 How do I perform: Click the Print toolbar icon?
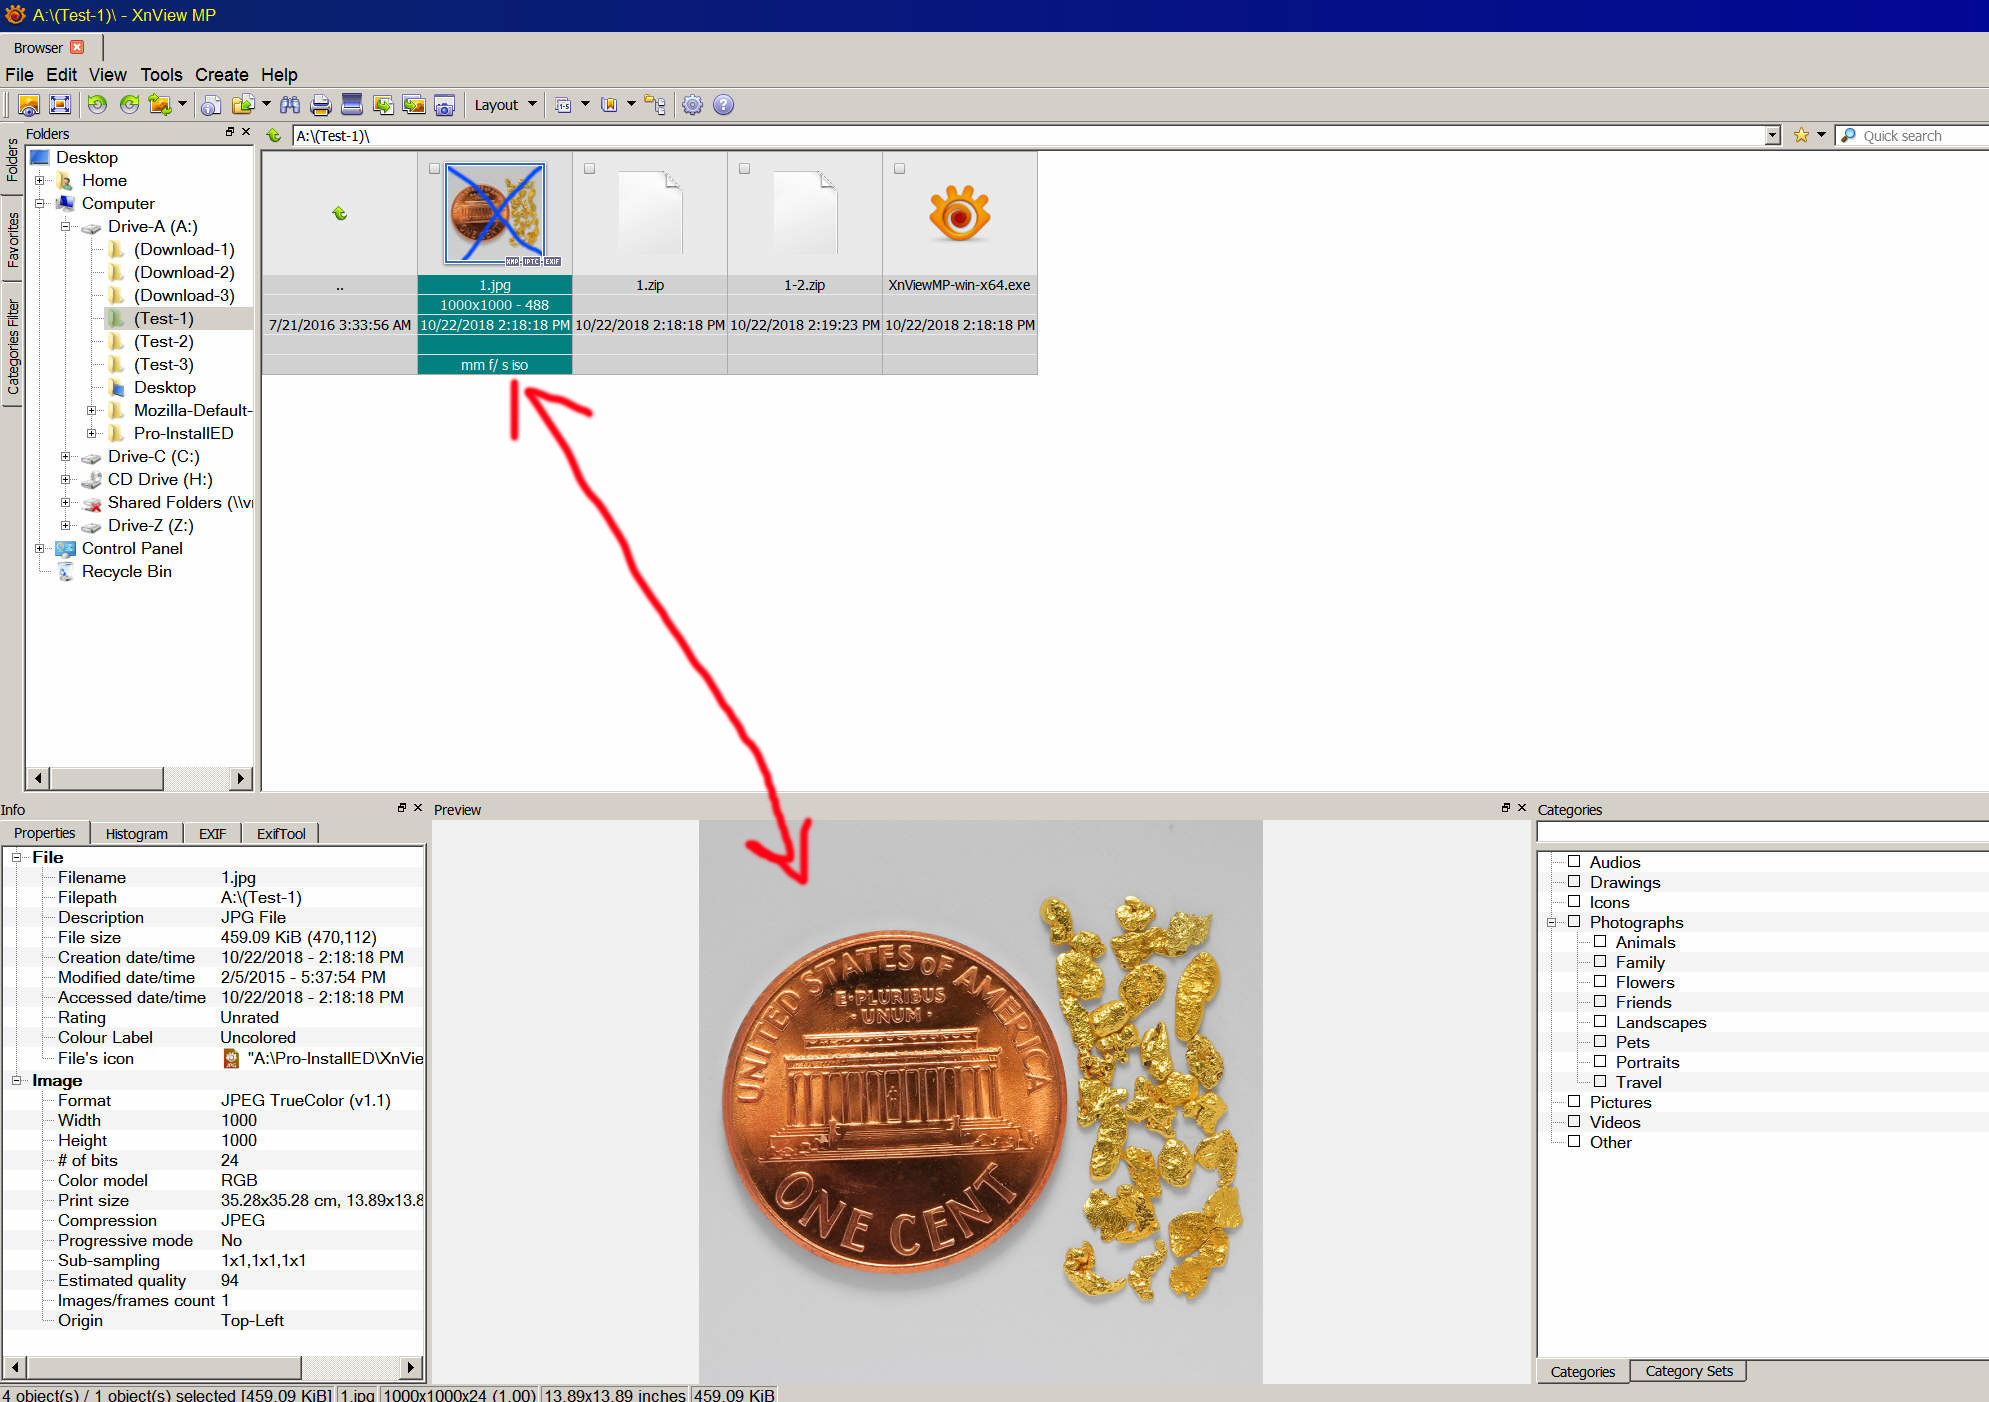coord(320,105)
